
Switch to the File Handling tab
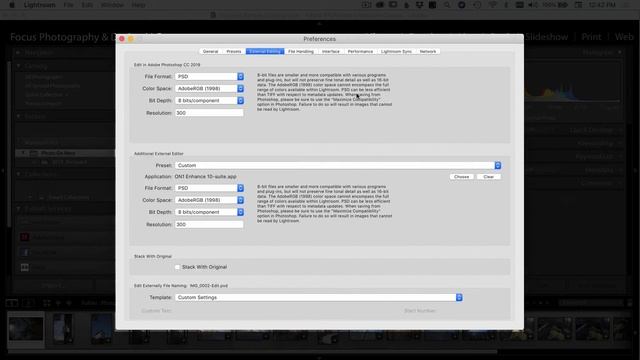pyautogui.click(x=301, y=51)
